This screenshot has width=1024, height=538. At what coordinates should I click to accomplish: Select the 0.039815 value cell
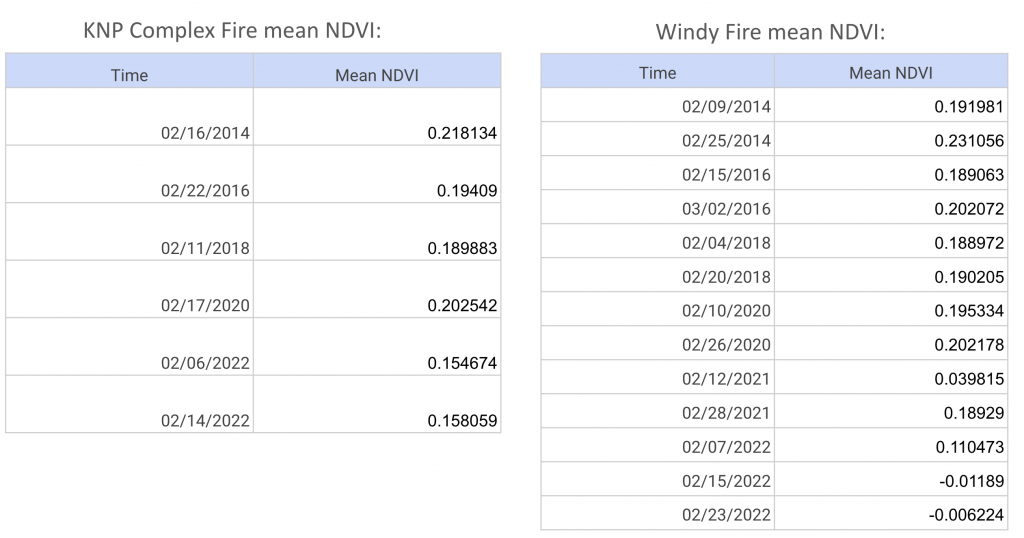[x=969, y=379]
